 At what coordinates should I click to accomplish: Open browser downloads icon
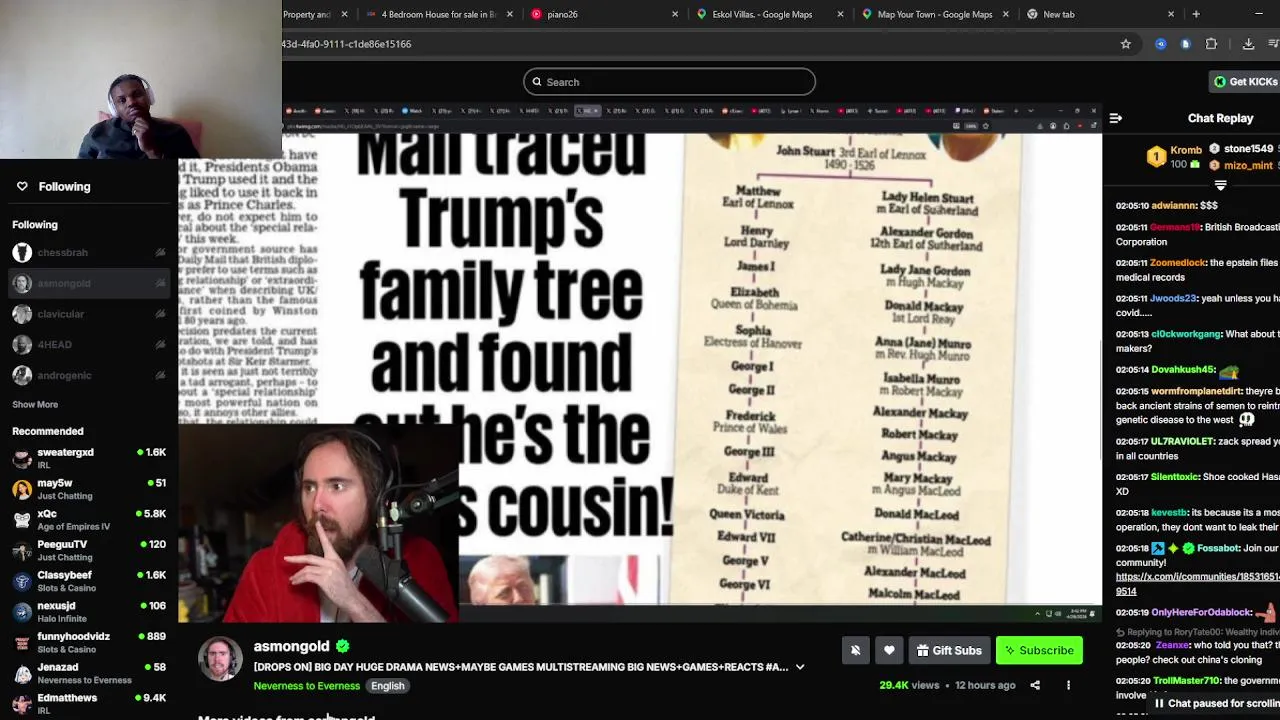click(x=1249, y=44)
